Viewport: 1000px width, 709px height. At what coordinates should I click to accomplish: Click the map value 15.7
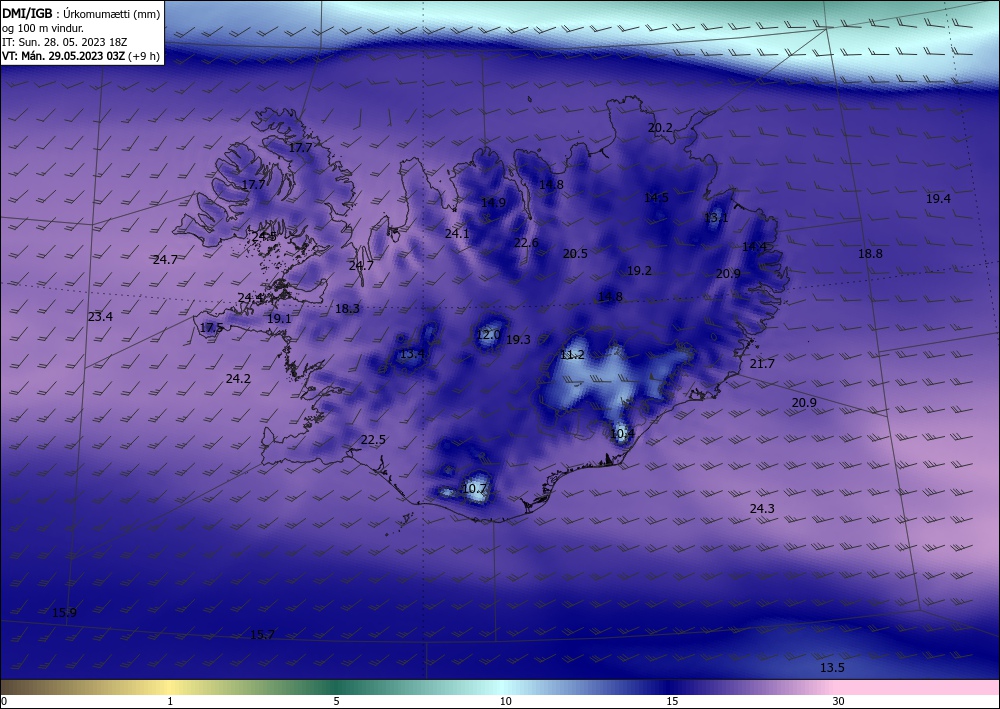[x=262, y=634]
